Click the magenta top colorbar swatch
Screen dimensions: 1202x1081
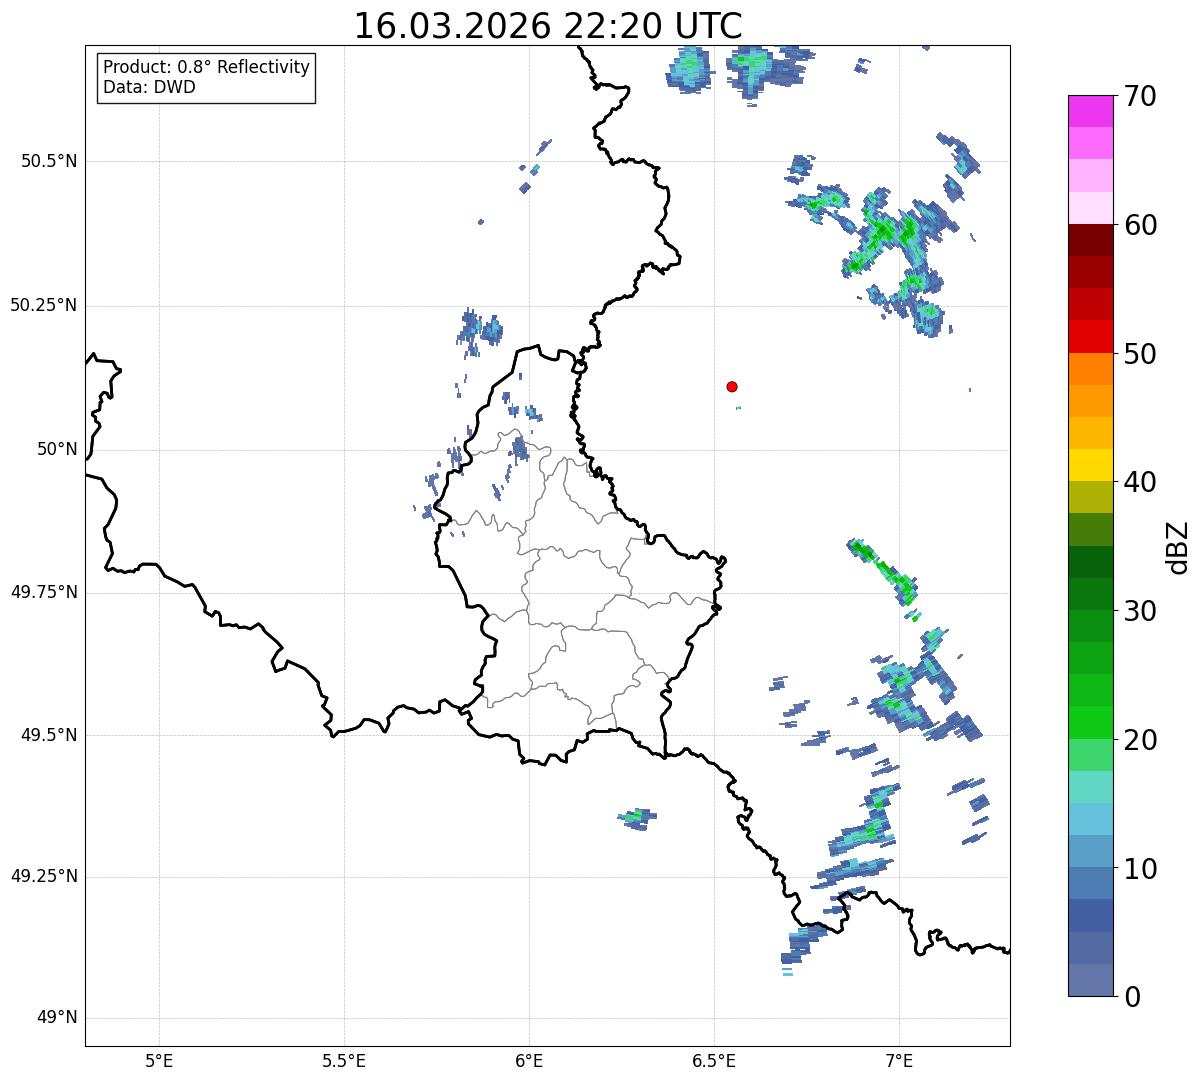1090,111
